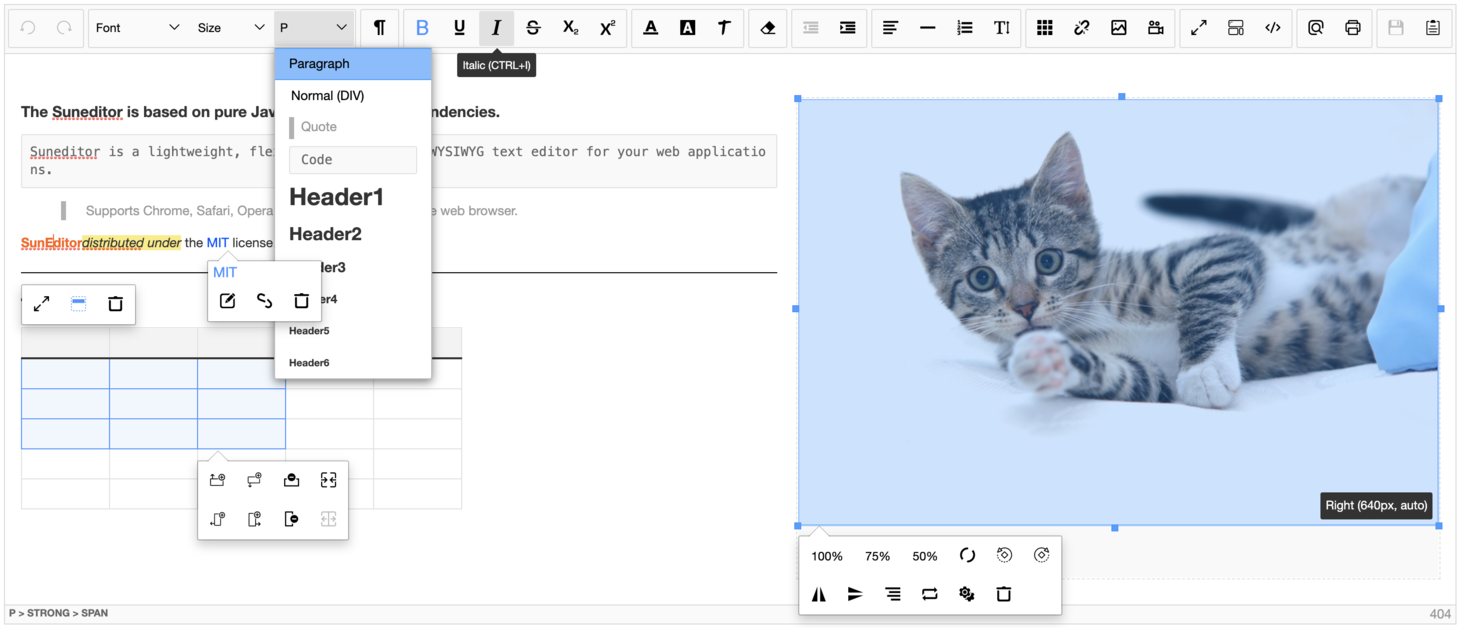Viewport: 1461px width, 628px height.
Task: Toggle underline formatting
Action: tap(459, 28)
